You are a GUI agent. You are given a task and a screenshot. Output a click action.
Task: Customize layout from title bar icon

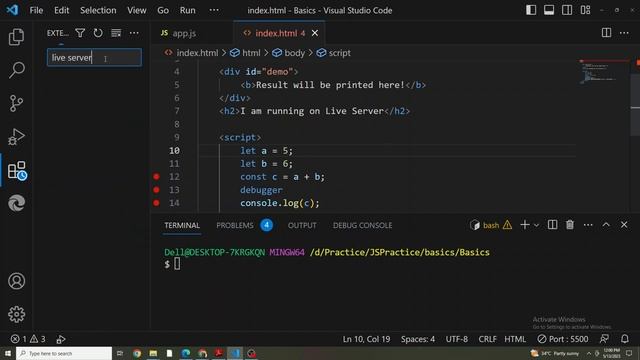pos(585,10)
